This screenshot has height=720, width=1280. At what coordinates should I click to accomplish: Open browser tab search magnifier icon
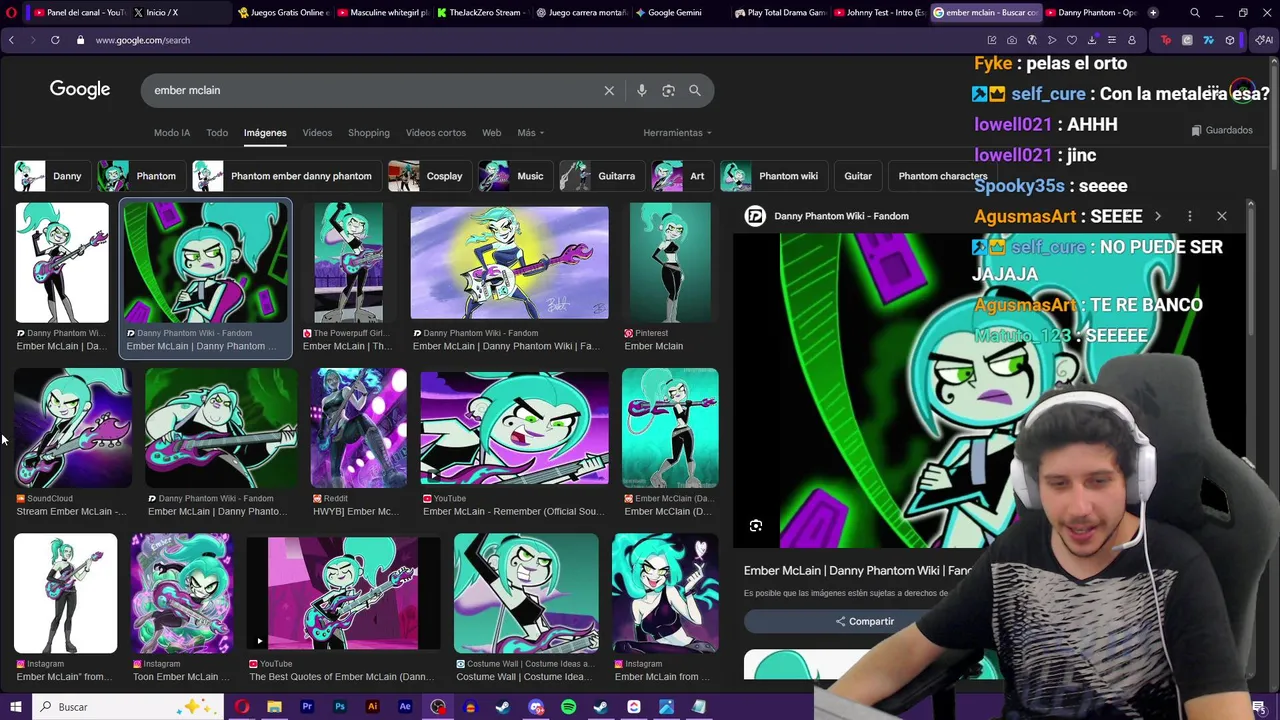coord(1195,13)
